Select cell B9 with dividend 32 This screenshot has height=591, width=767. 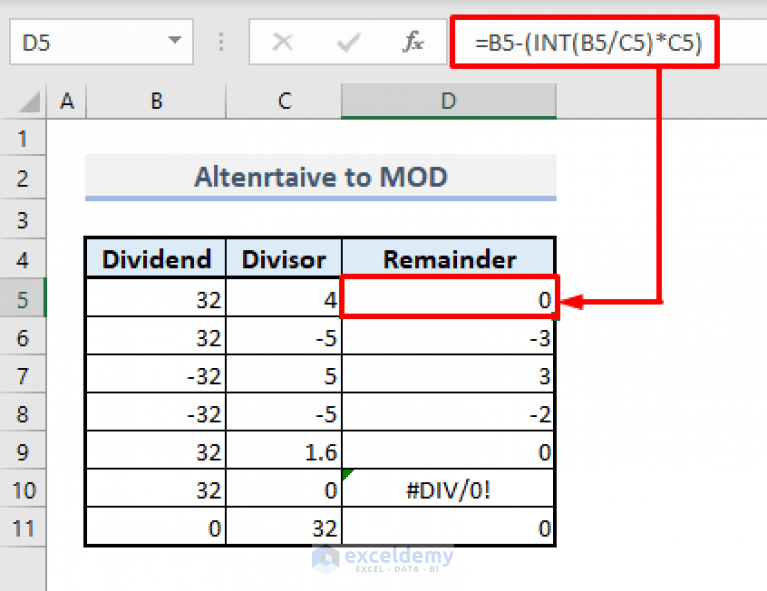click(x=156, y=452)
